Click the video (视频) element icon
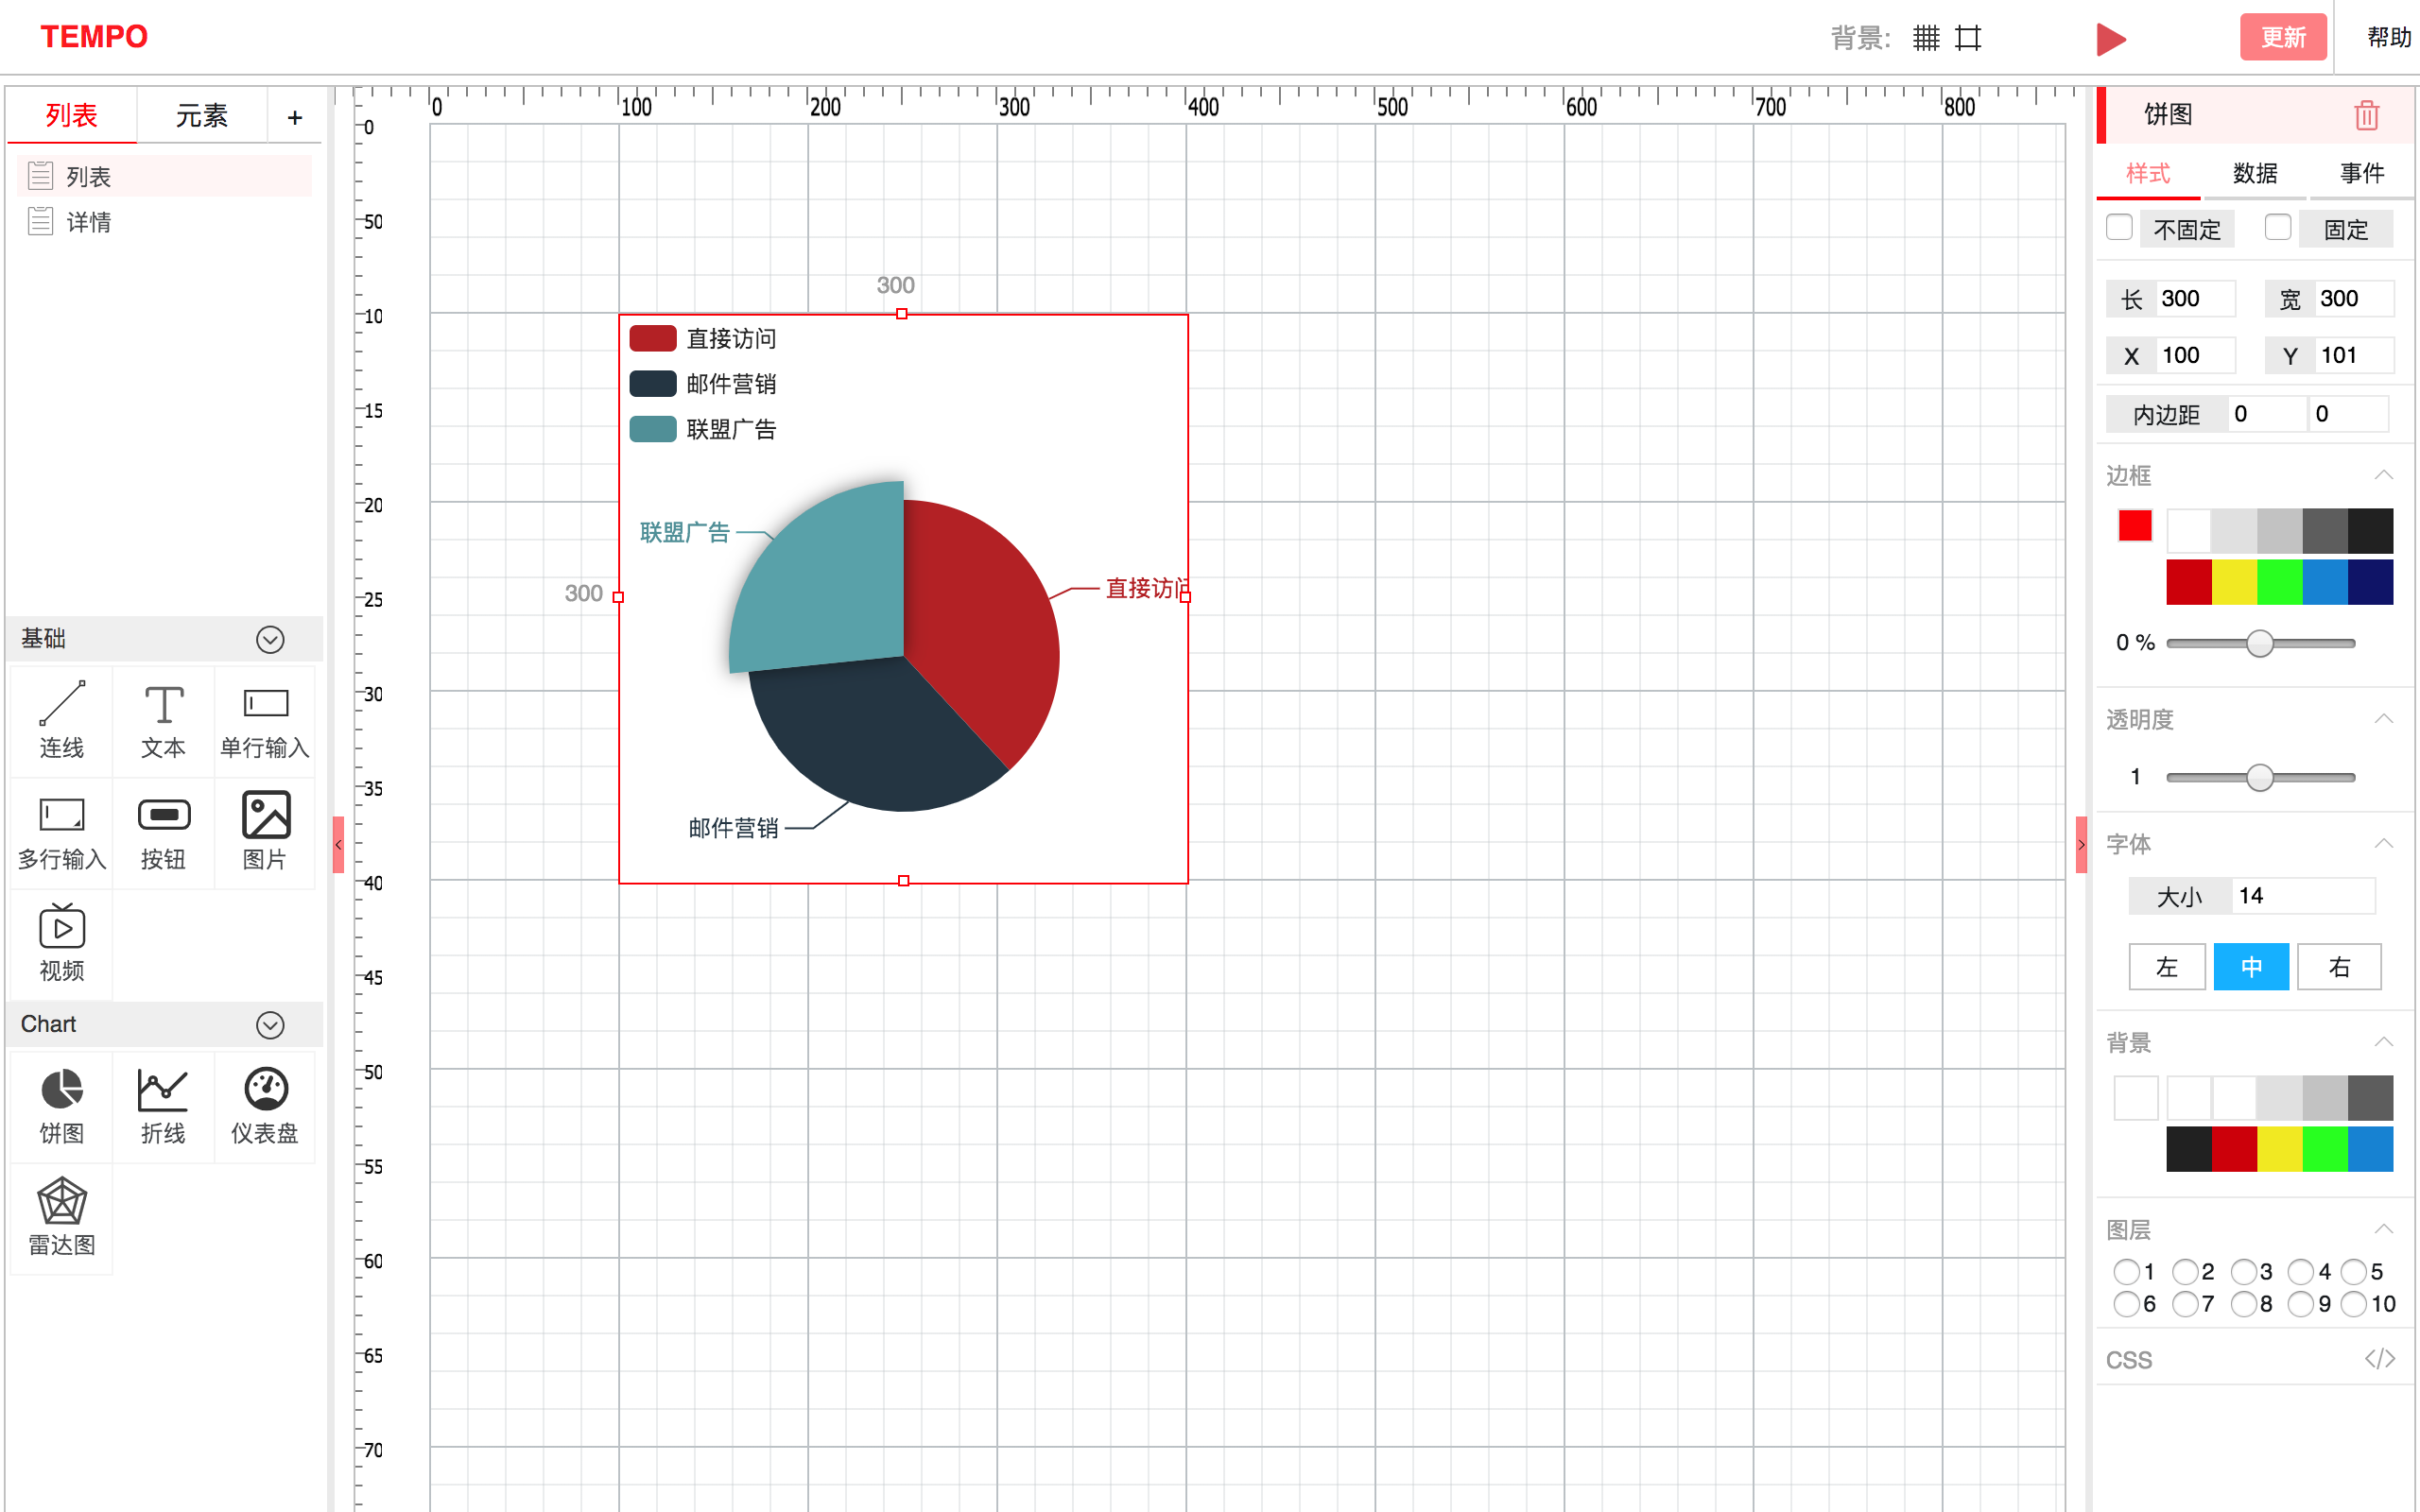This screenshot has height=1512, width=2420. click(61, 927)
